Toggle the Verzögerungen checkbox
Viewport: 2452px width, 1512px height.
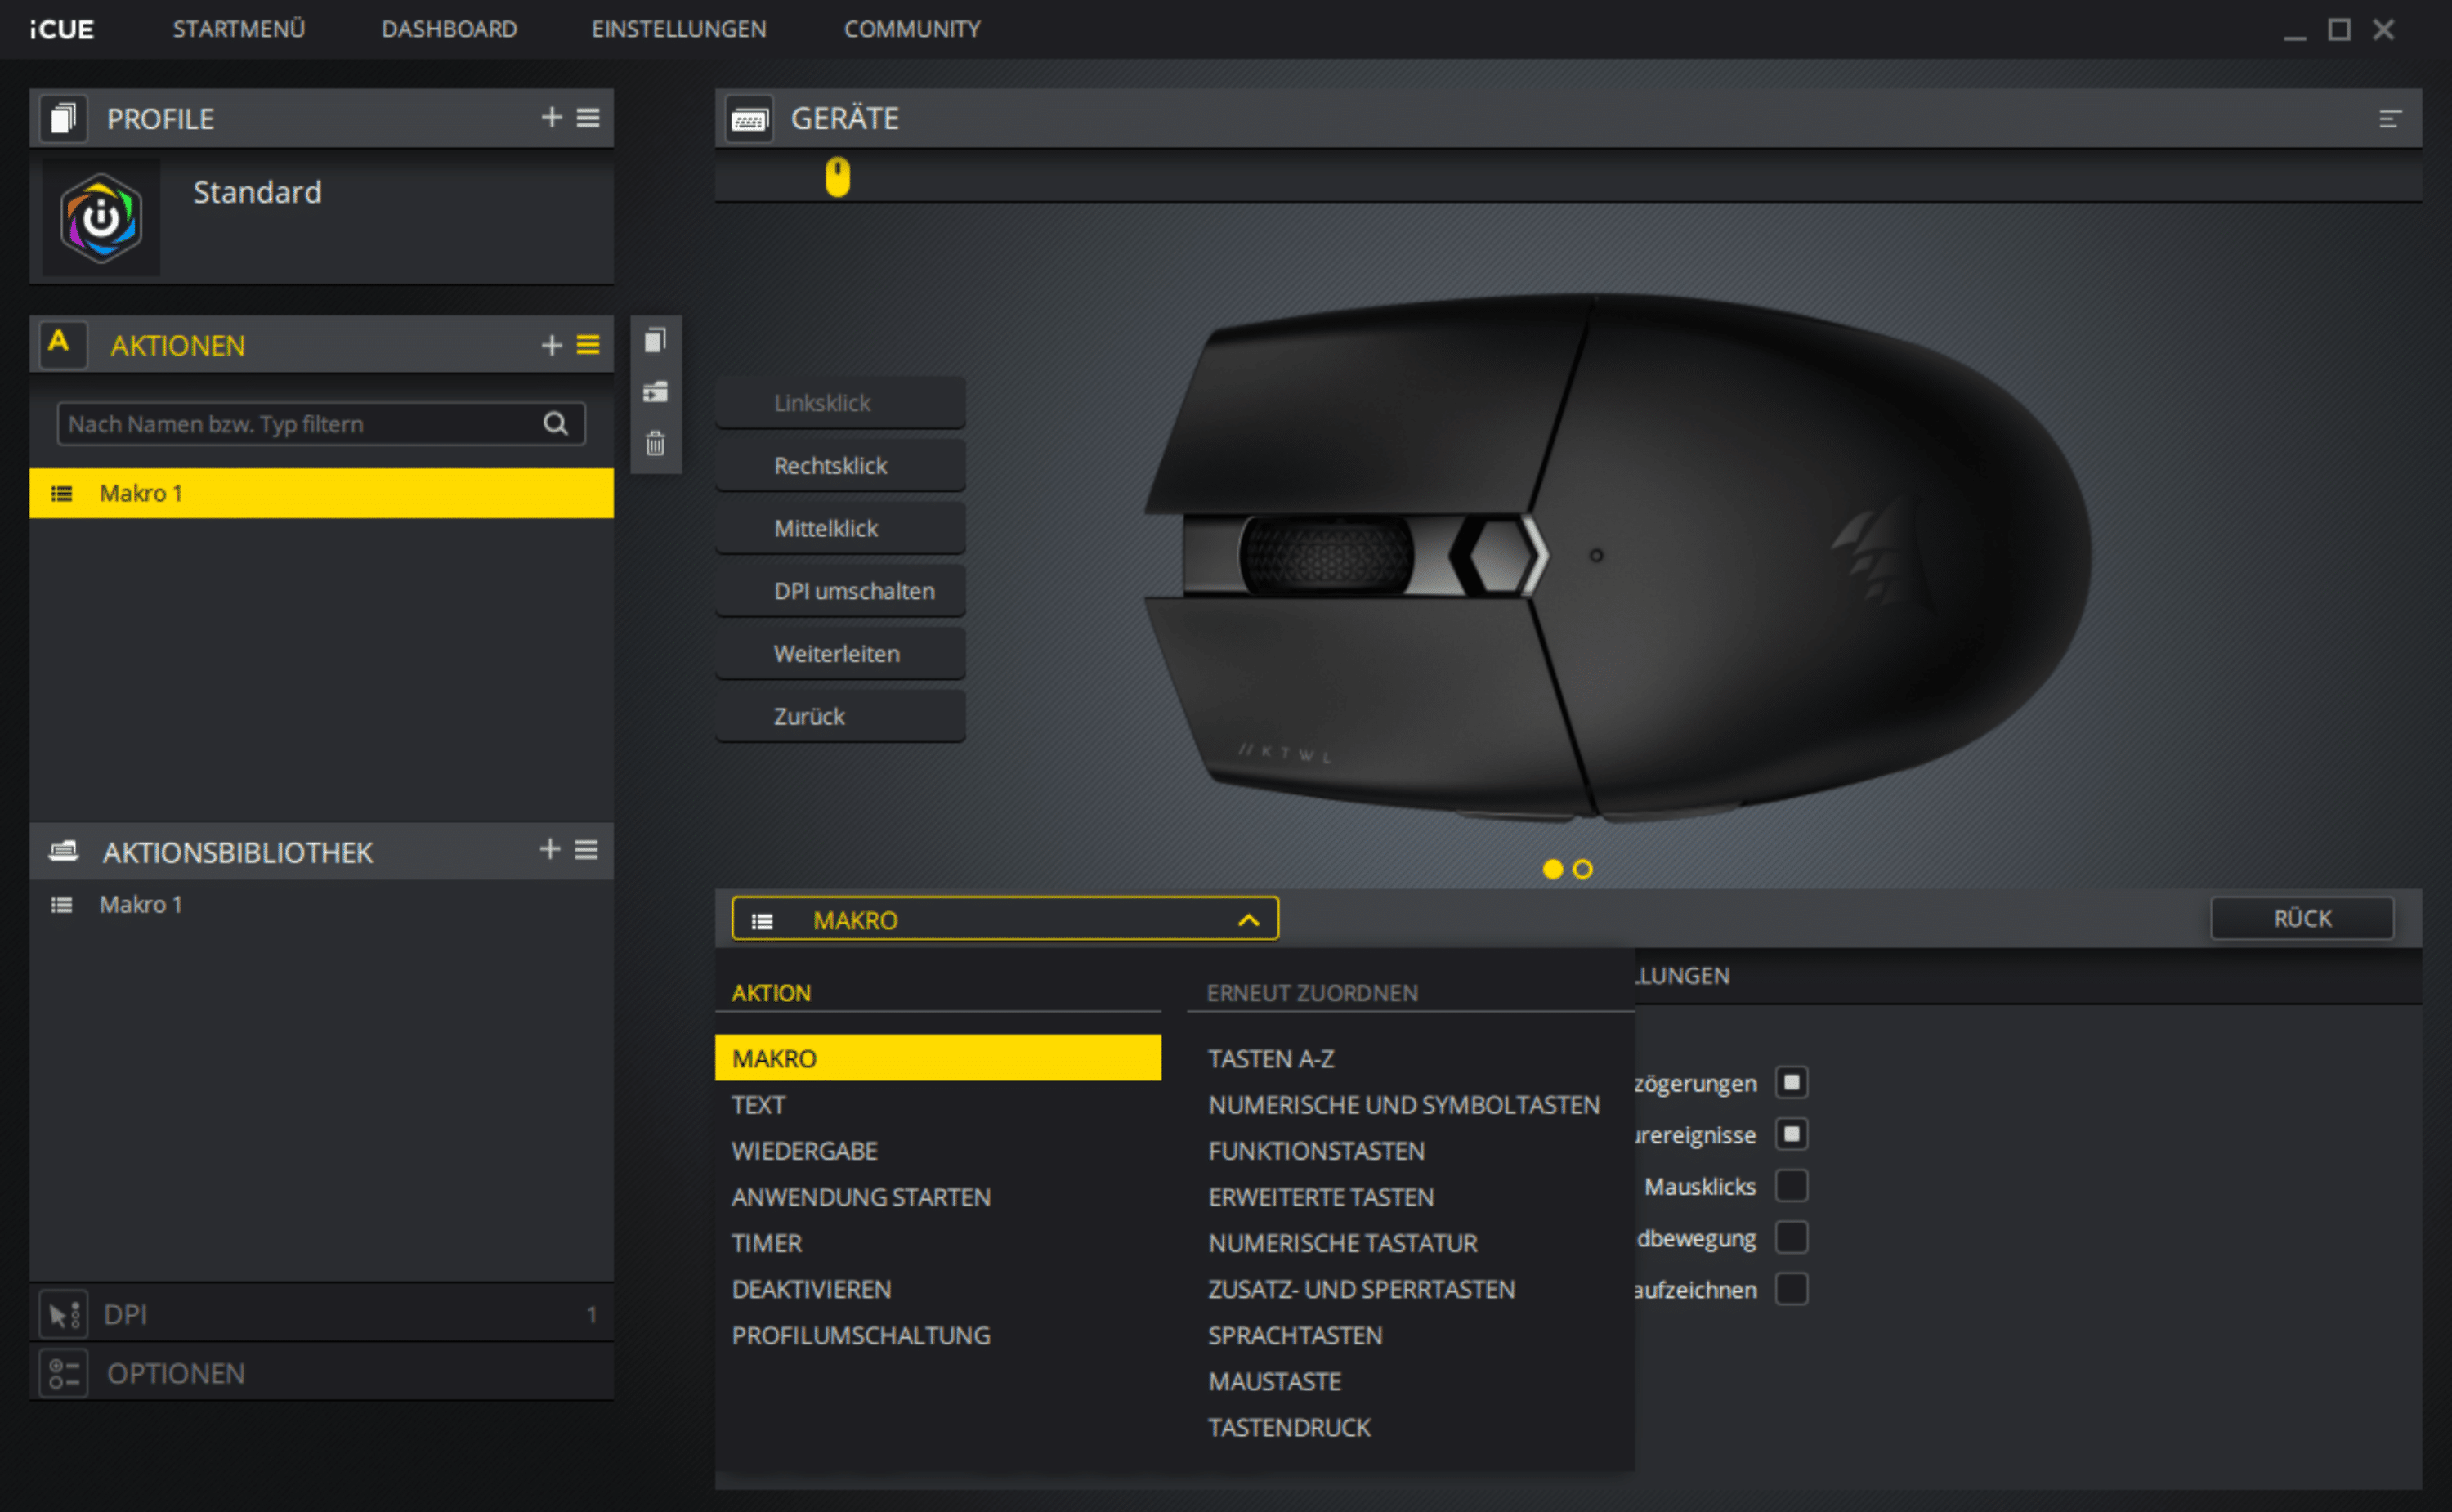[x=1791, y=1083]
